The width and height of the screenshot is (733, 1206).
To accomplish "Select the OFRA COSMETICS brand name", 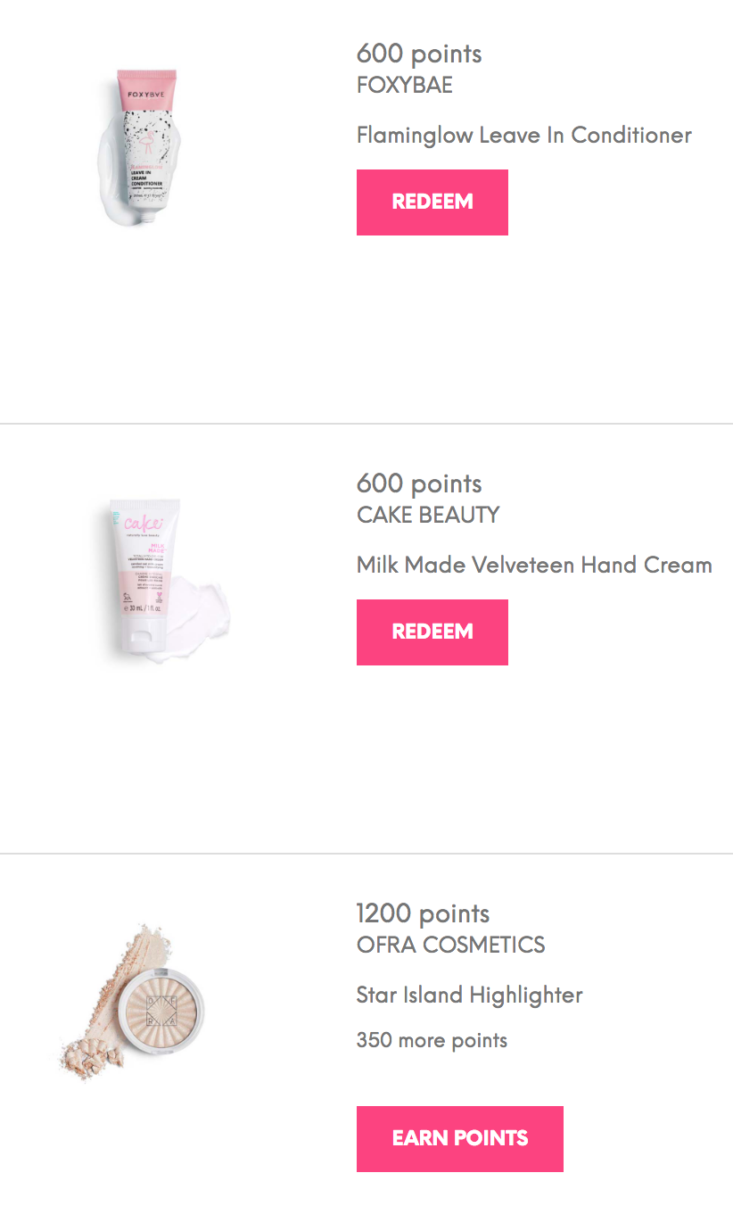I will [x=451, y=945].
